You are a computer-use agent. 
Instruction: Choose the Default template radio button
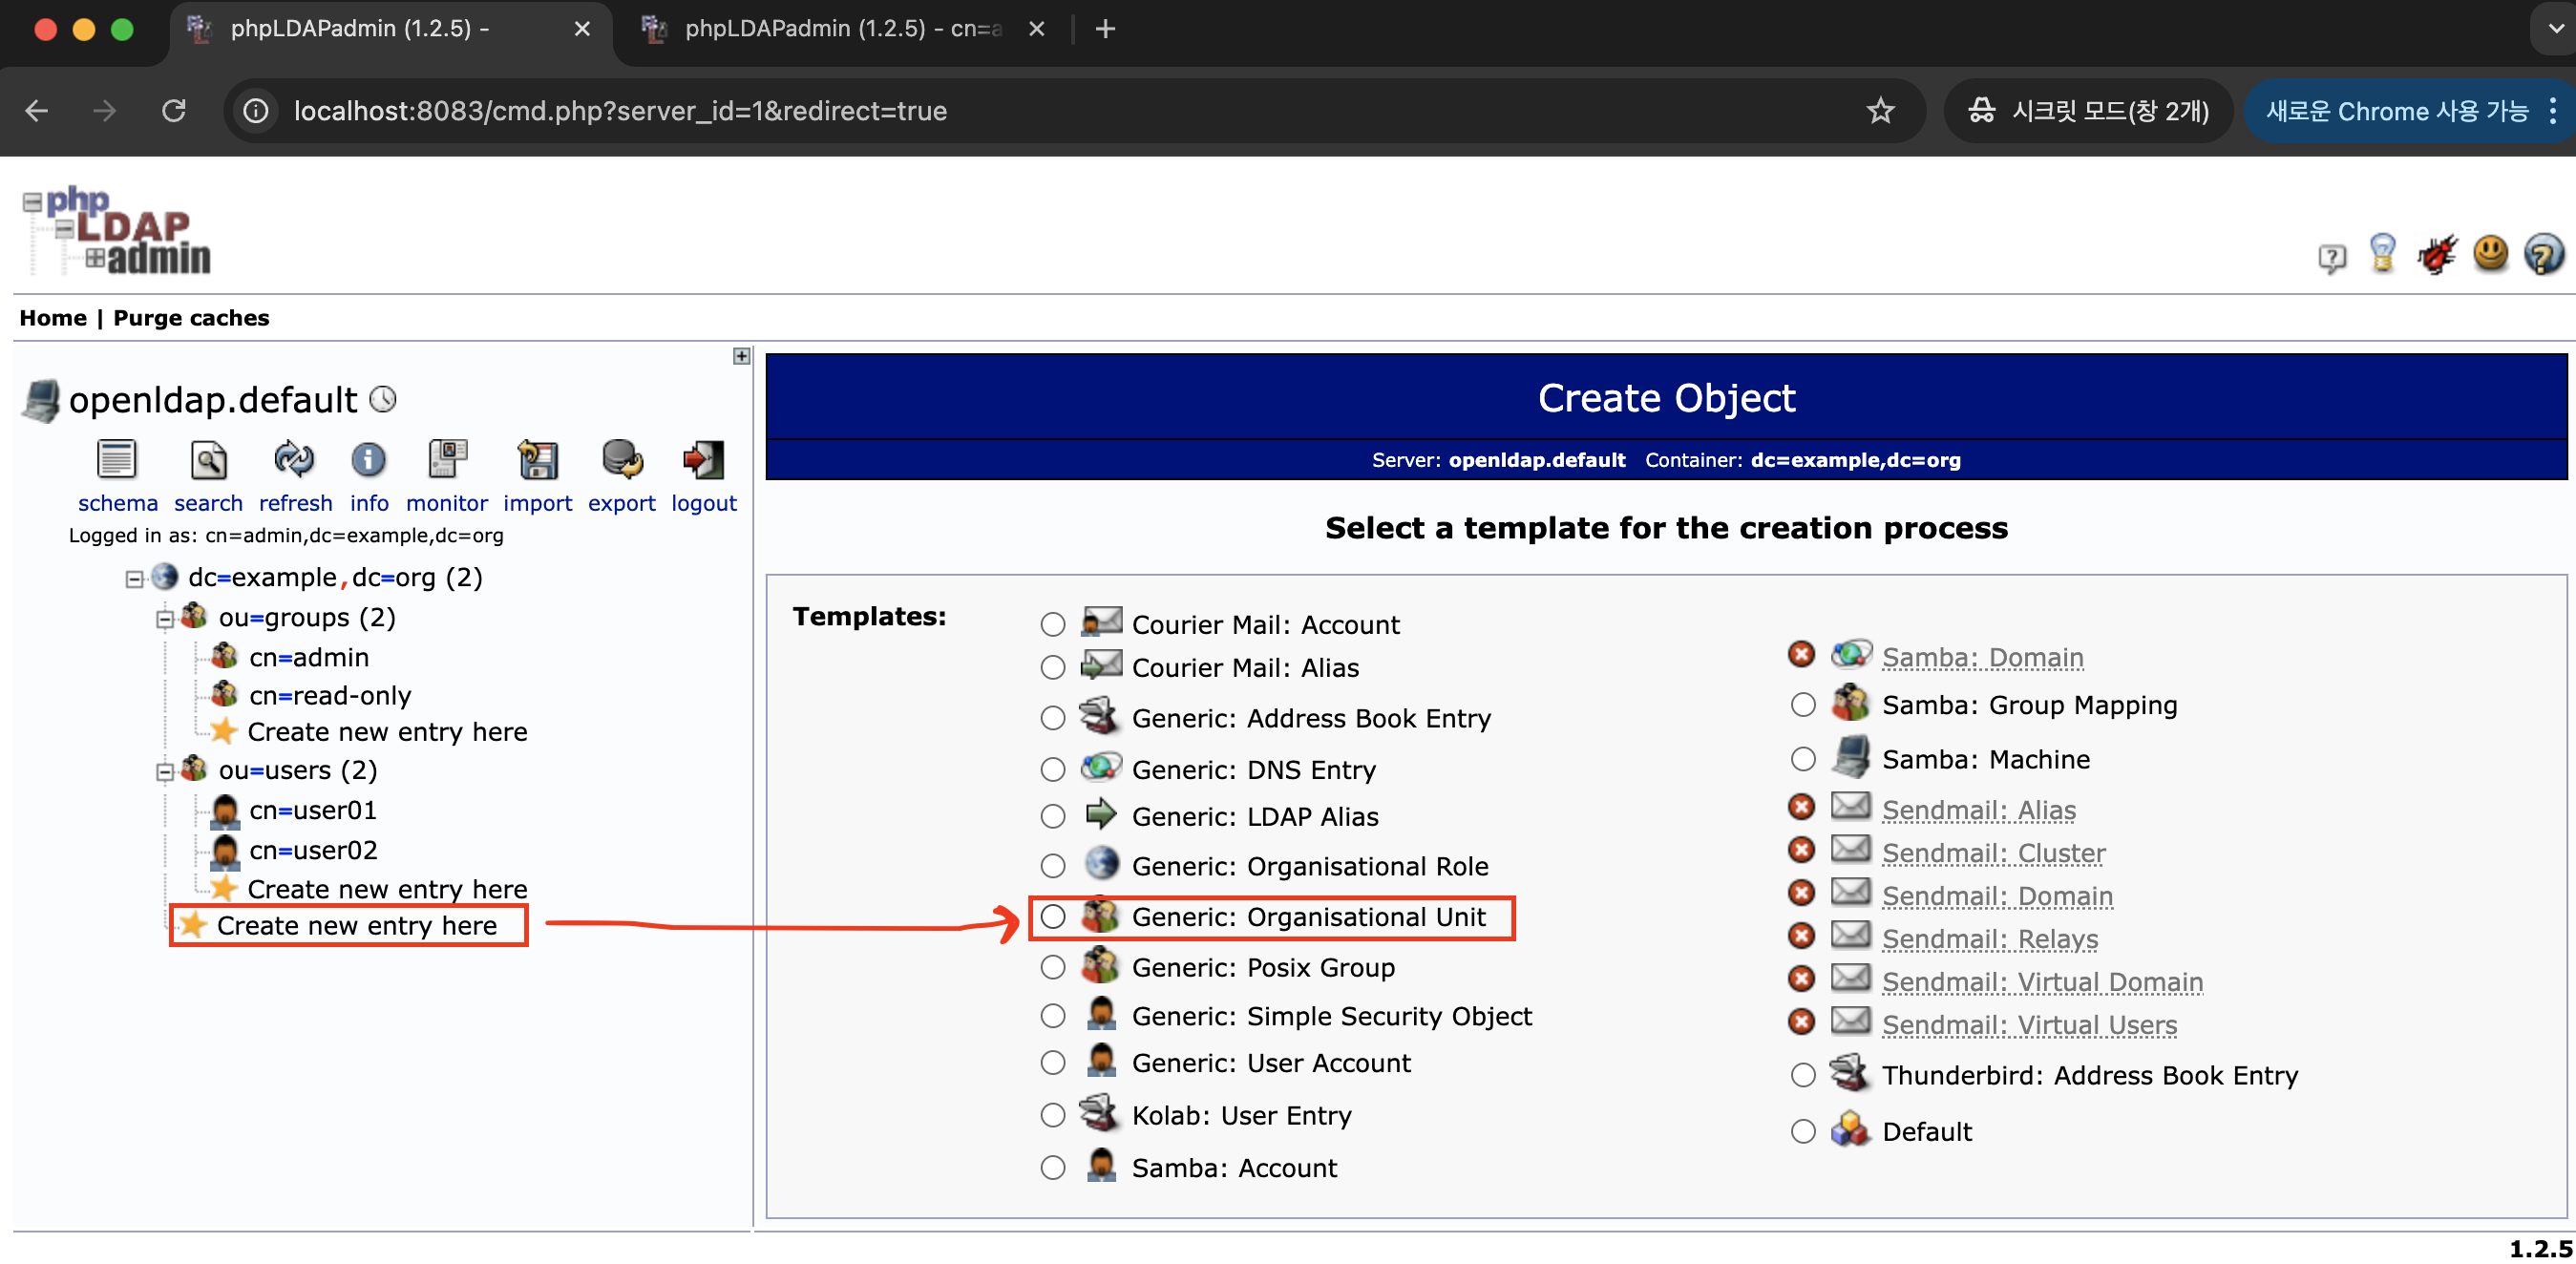click(x=1802, y=1132)
